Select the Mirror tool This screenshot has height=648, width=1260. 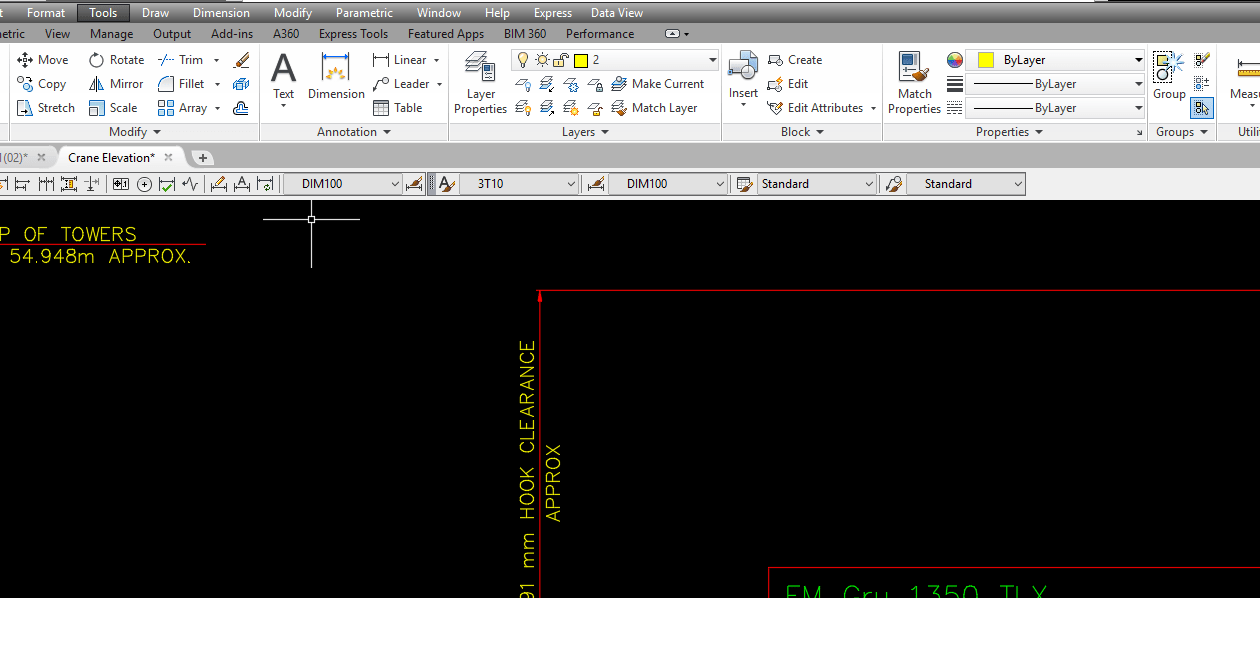[117, 84]
